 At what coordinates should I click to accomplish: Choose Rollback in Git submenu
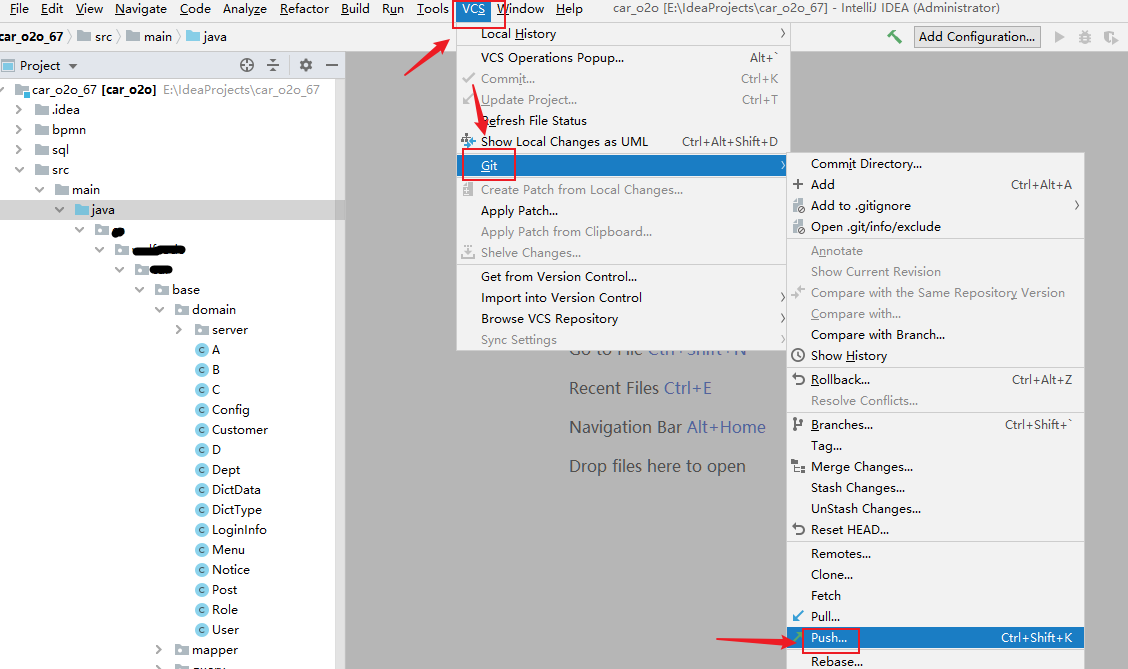pyautogui.click(x=935, y=379)
